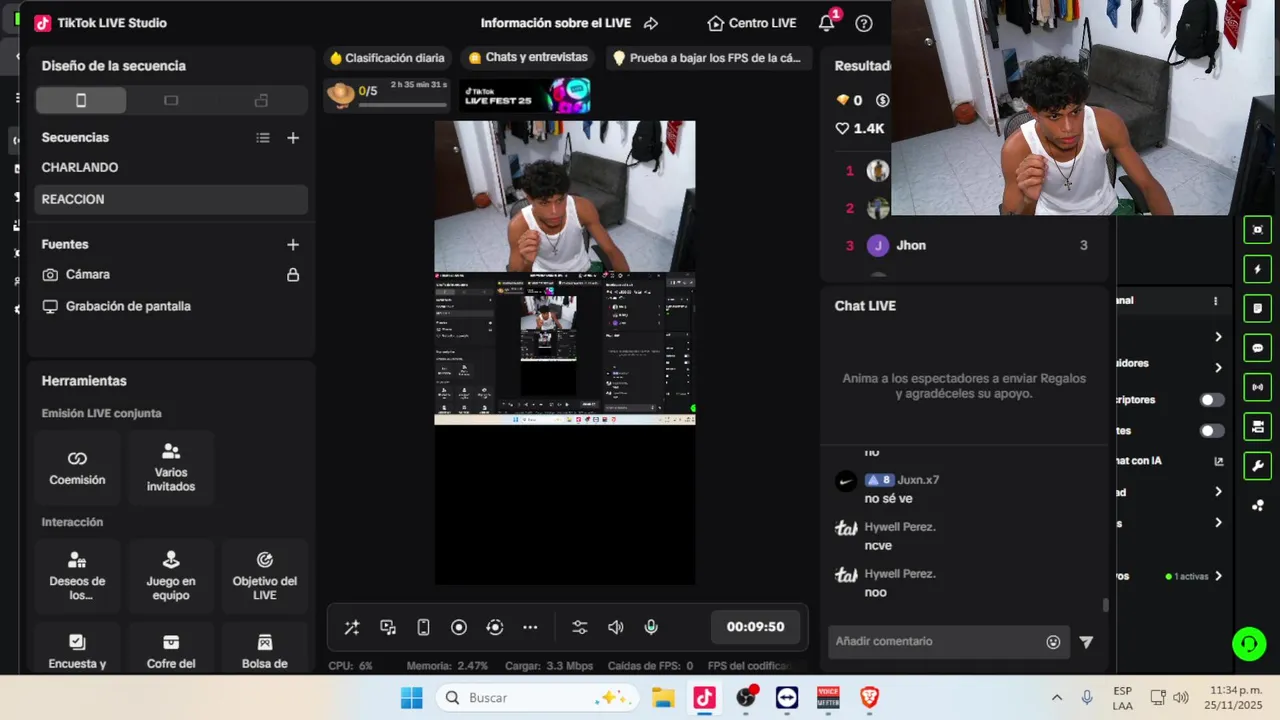Image resolution: width=1280 pixels, height=720 pixels.
Task: Select the portrait phone layout
Action: 81,100
